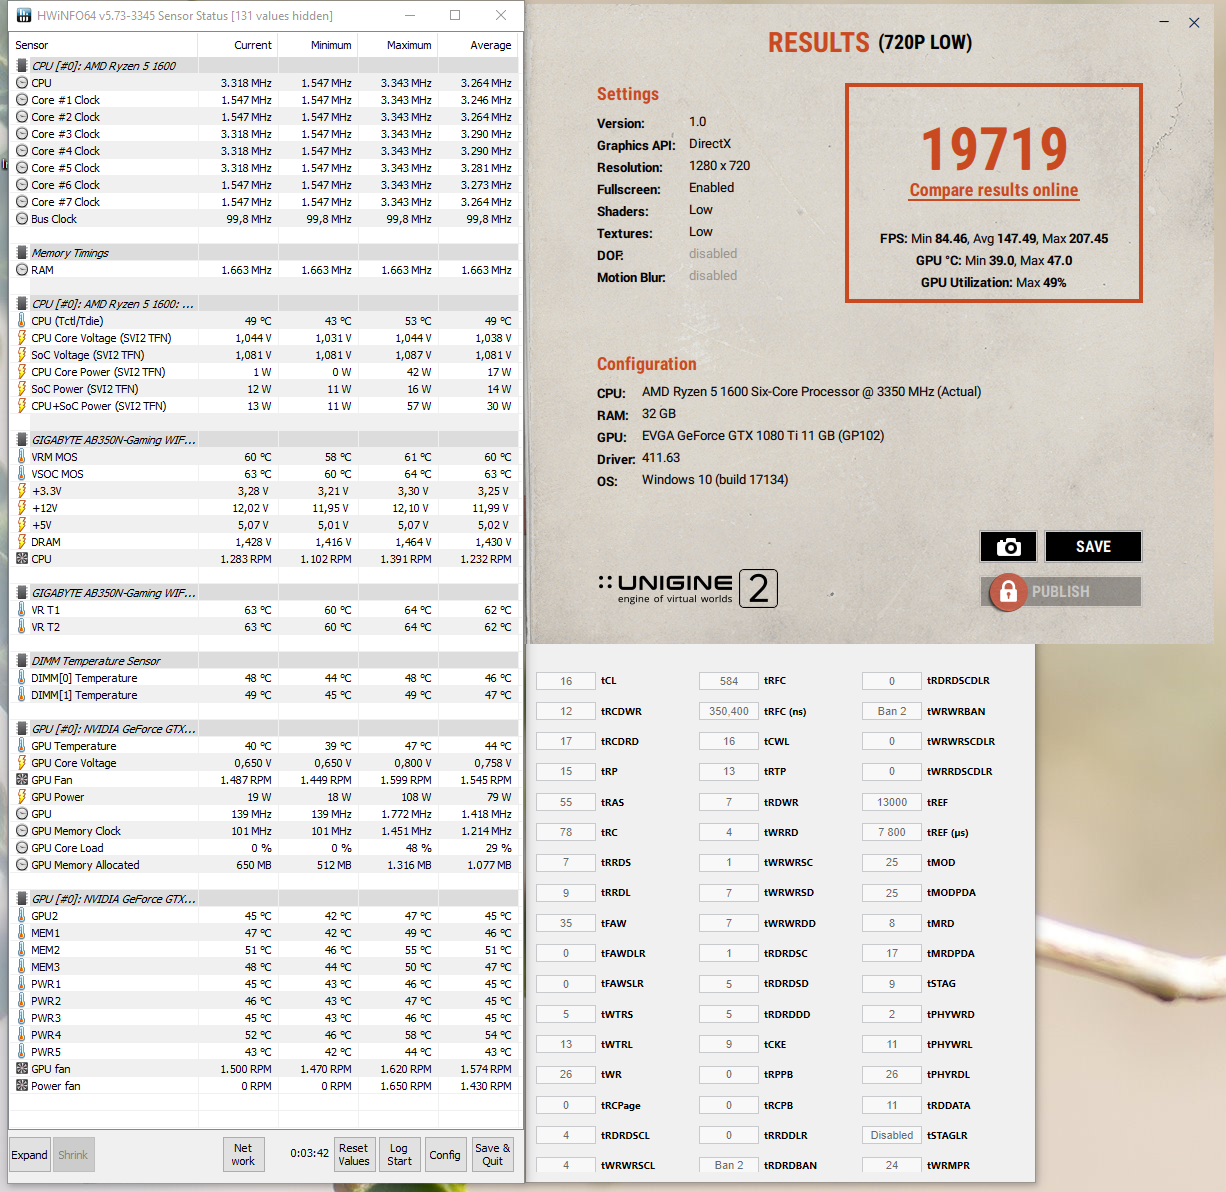
Task: Select the PWR4 thermometer icon
Action: pos(22,1035)
